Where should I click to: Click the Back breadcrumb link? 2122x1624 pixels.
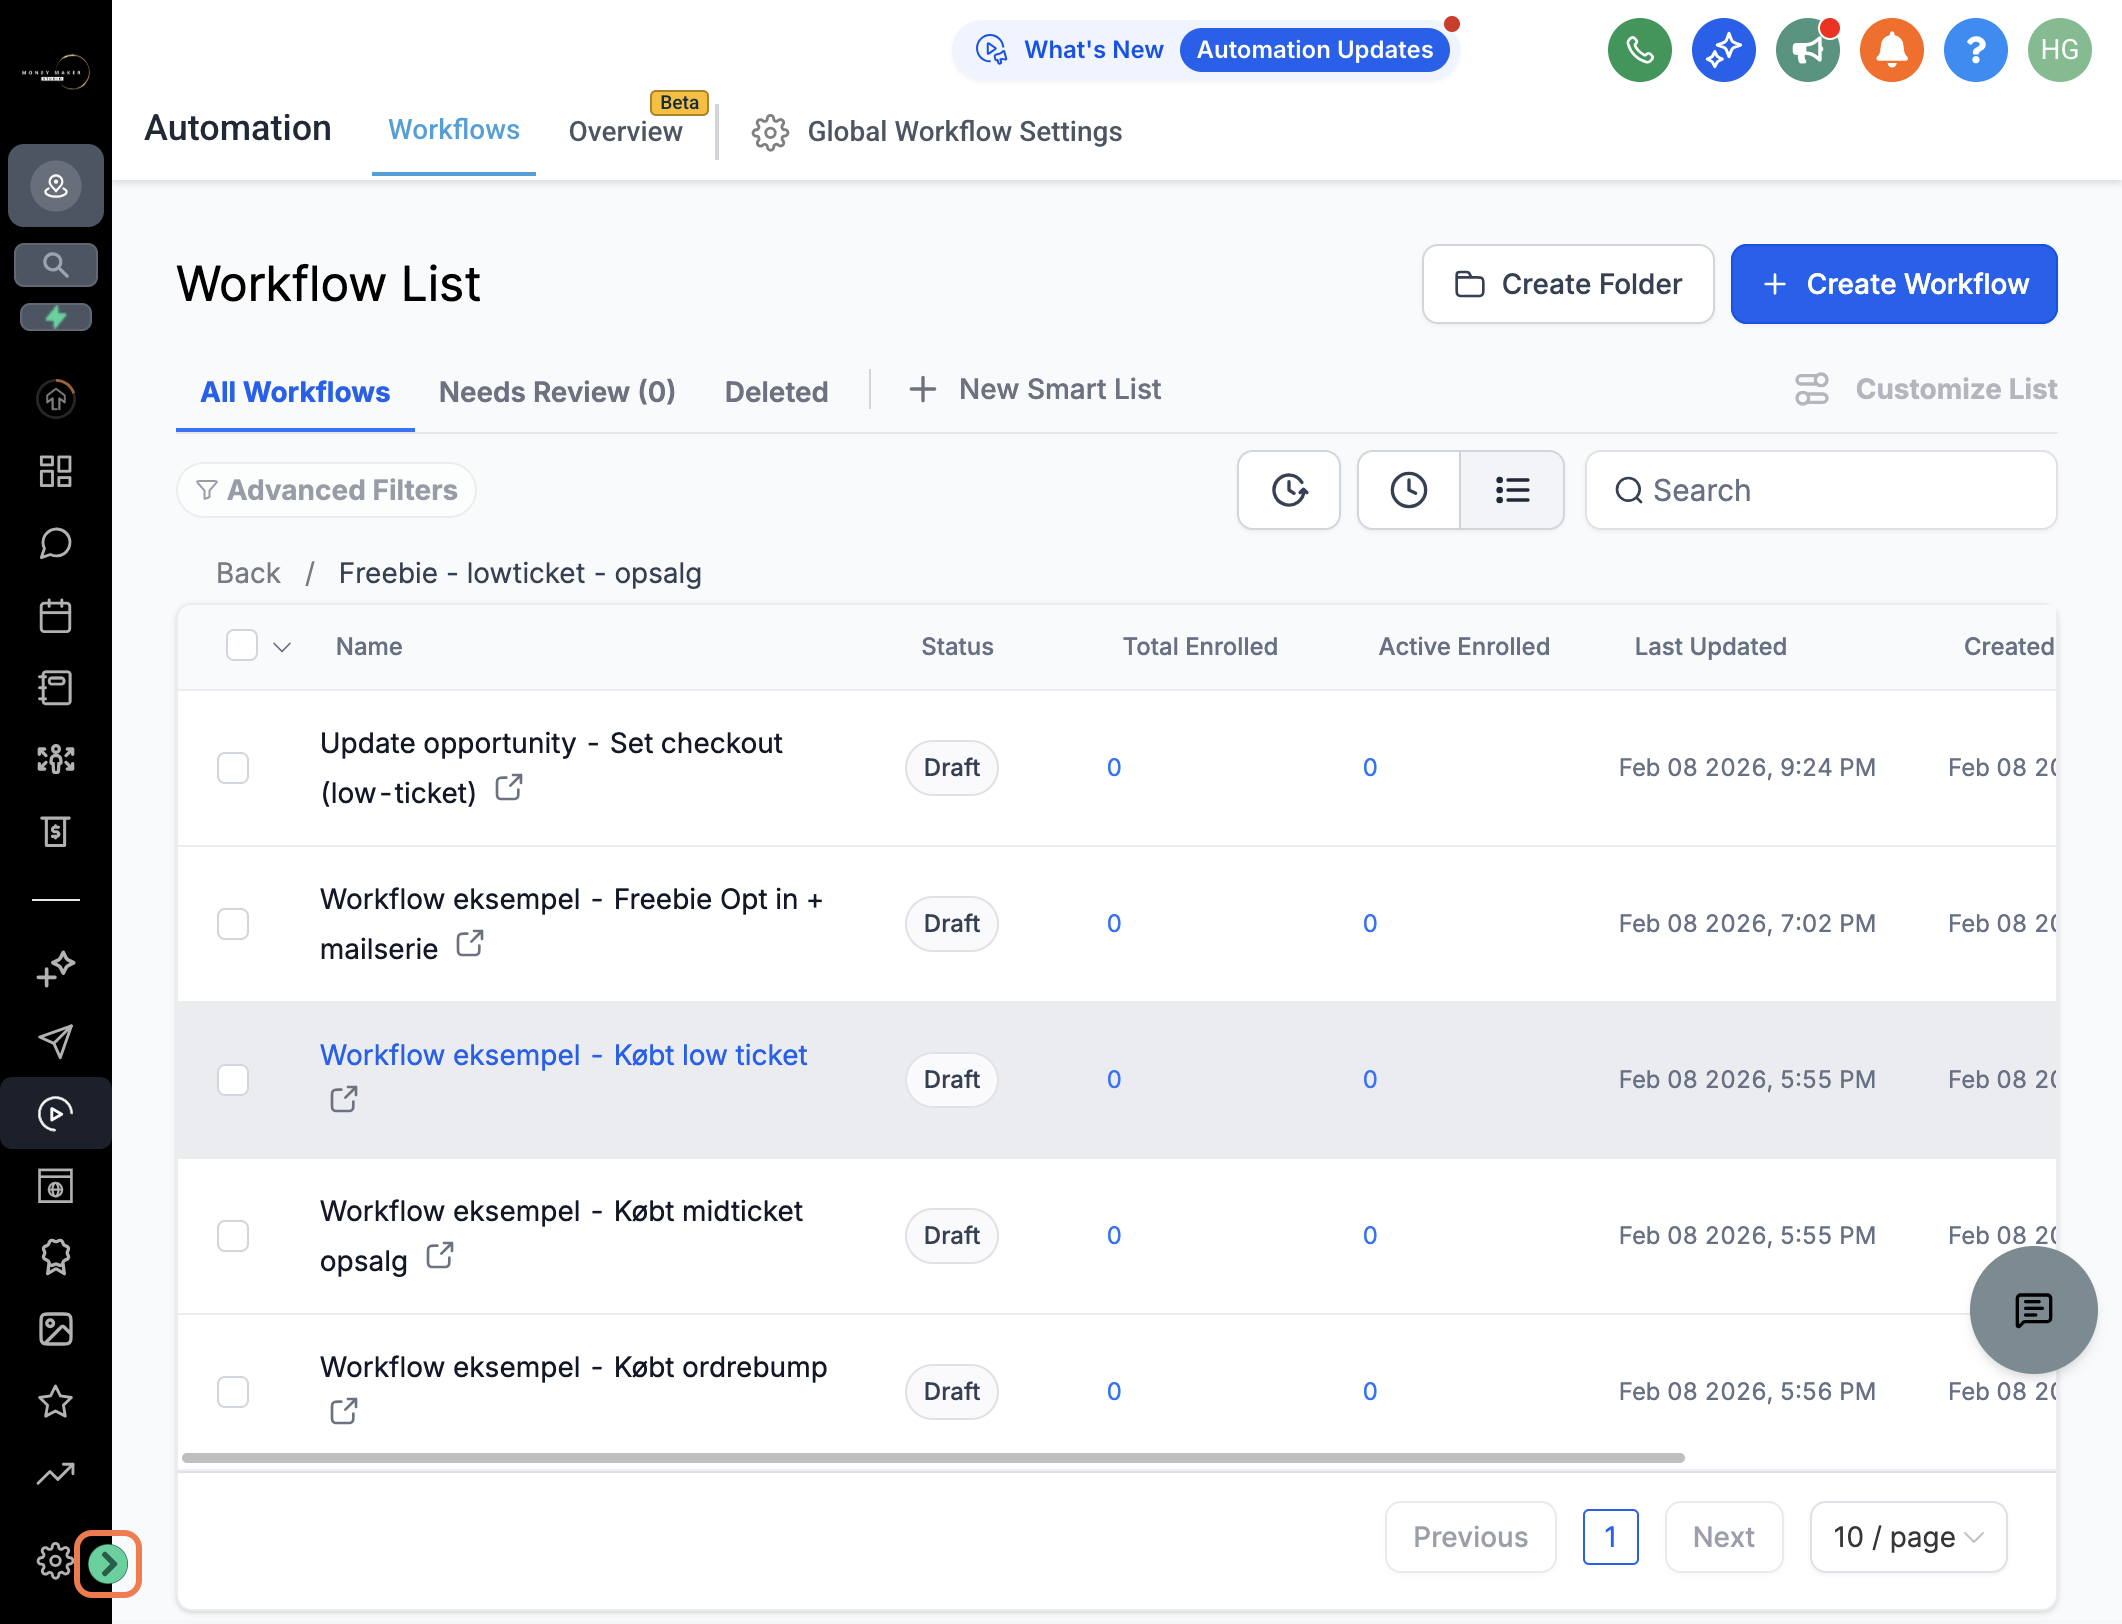tap(248, 573)
